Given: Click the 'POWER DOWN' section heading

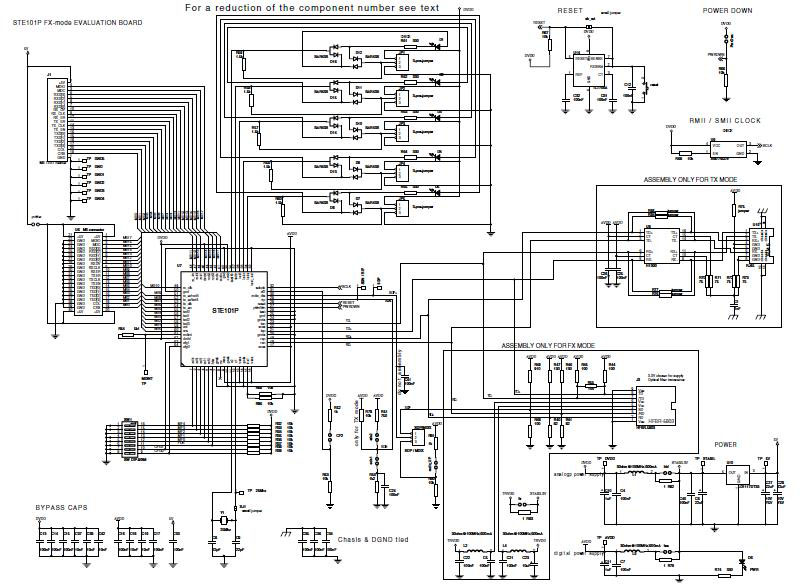Looking at the screenshot, I should [x=727, y=11].
